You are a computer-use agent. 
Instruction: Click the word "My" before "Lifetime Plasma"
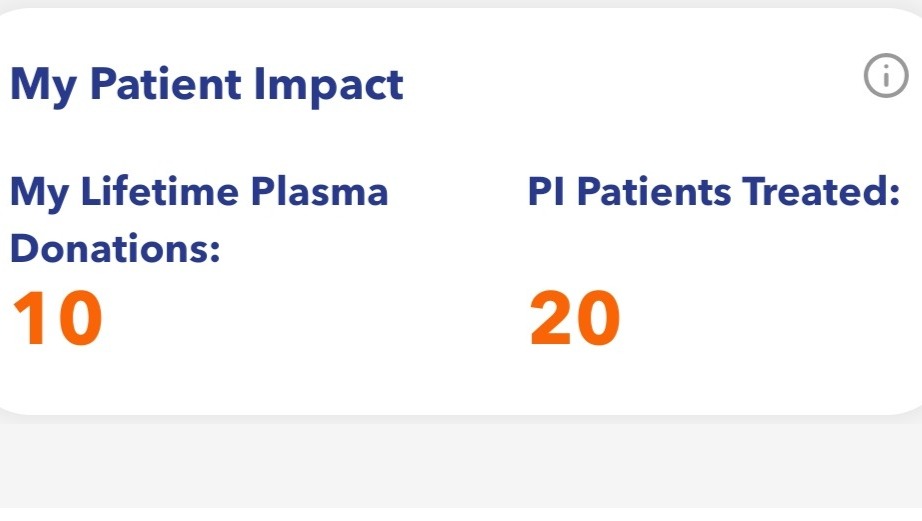coord(37,190)
